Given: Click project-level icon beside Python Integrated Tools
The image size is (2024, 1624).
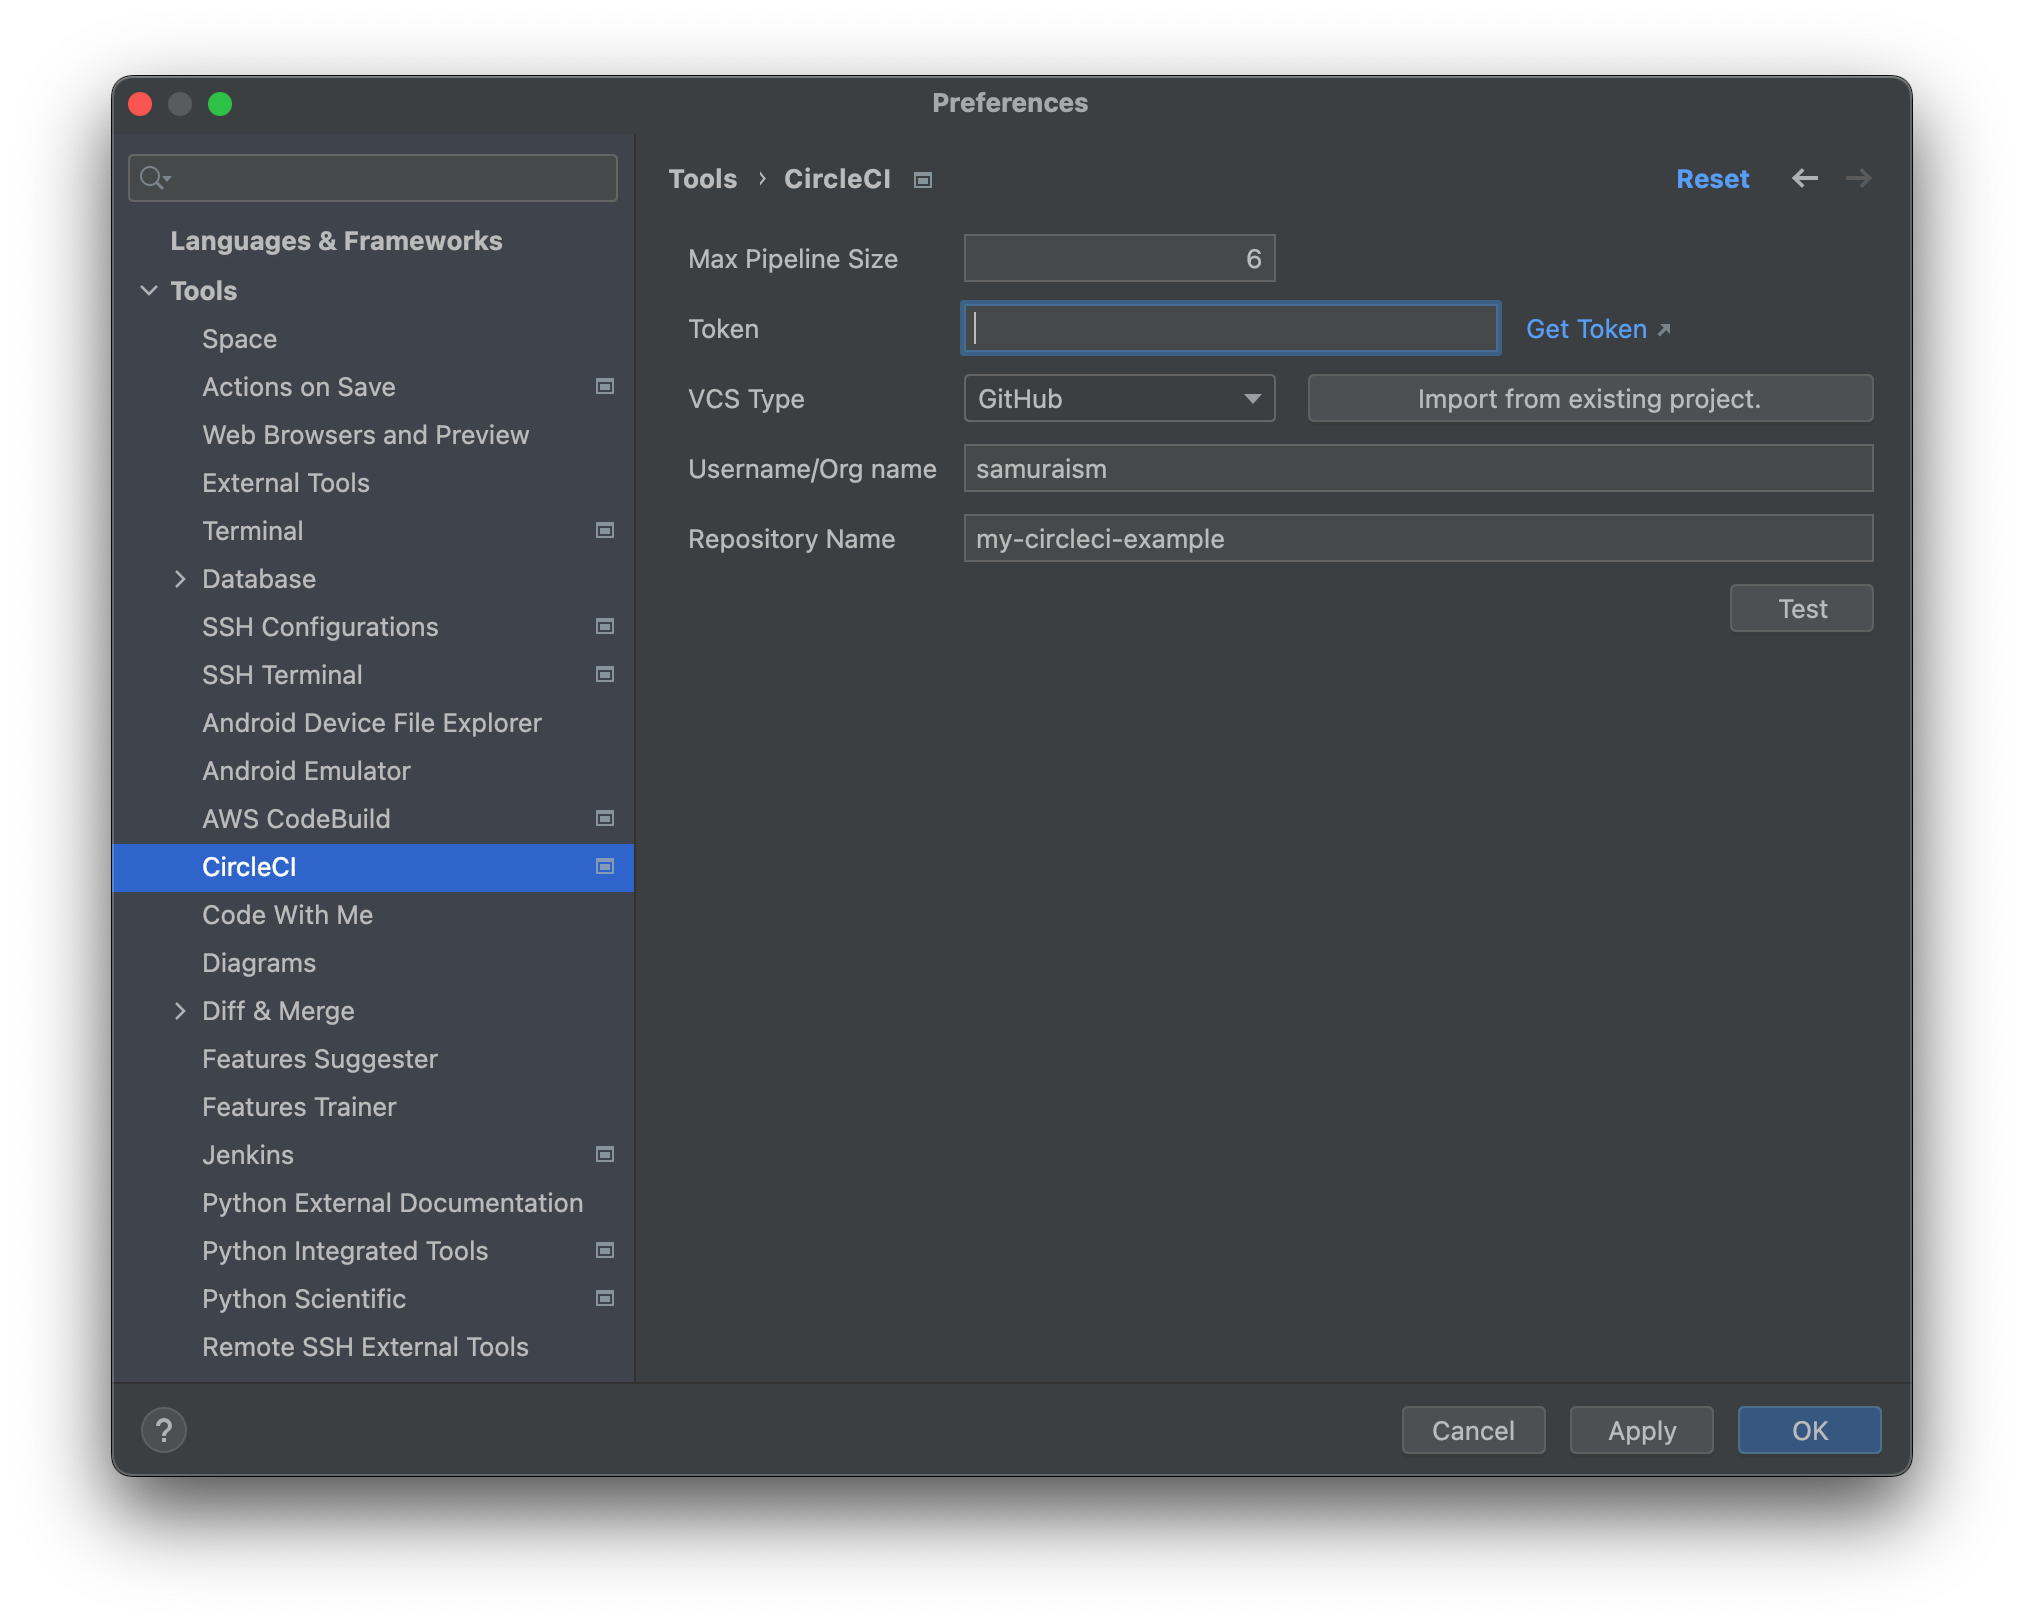Looking at the screenshot, I should (605, 1250).
